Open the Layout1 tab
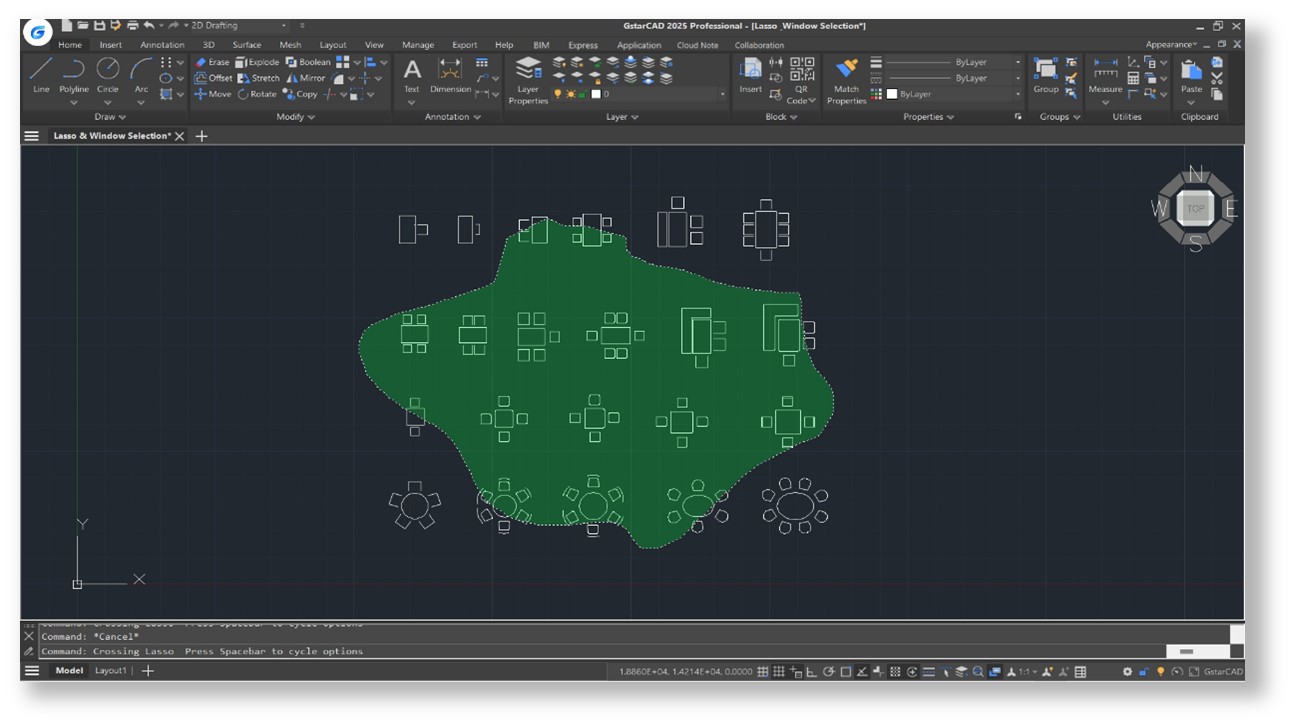Viewport: 1293px width, 726px height. point(111,671)
